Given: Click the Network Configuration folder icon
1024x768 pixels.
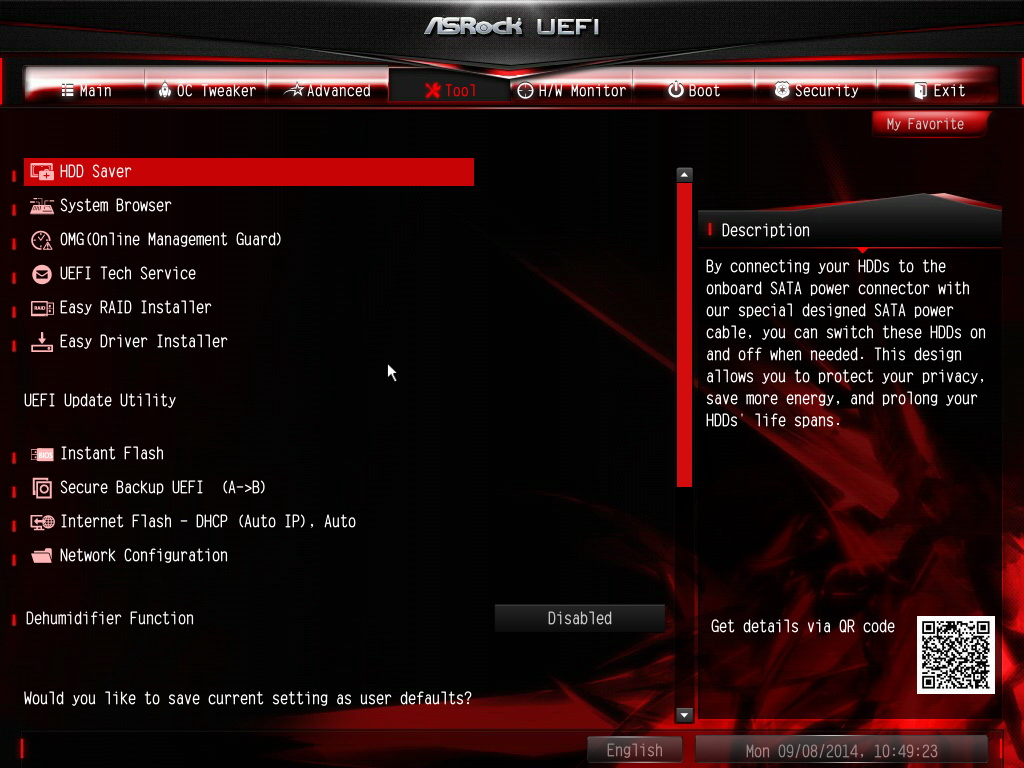Looking at the screenshot, I should [x=42, y=556].
